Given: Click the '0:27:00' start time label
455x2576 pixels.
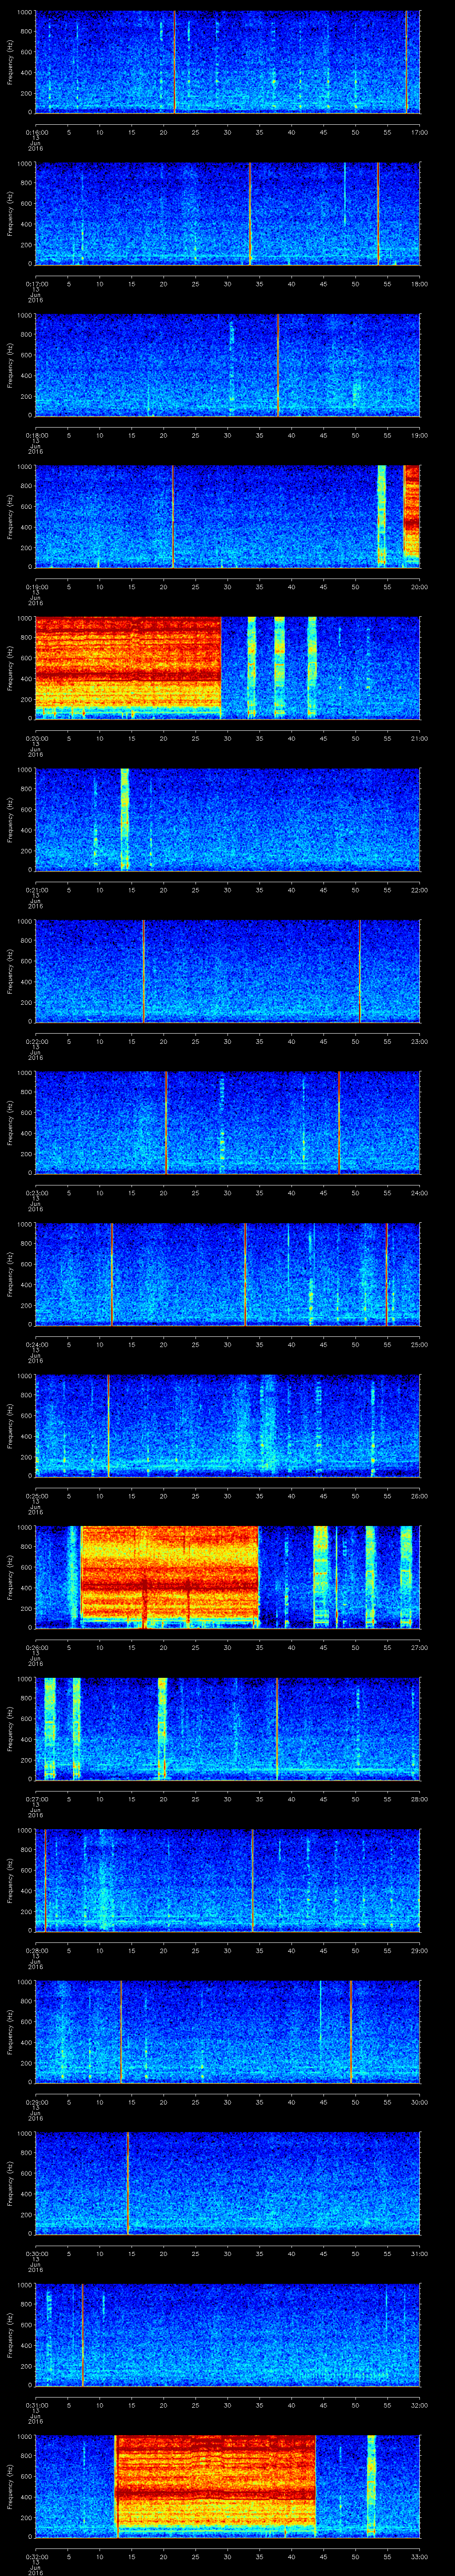Looking at the screenshot, I should click(36, 1799).
